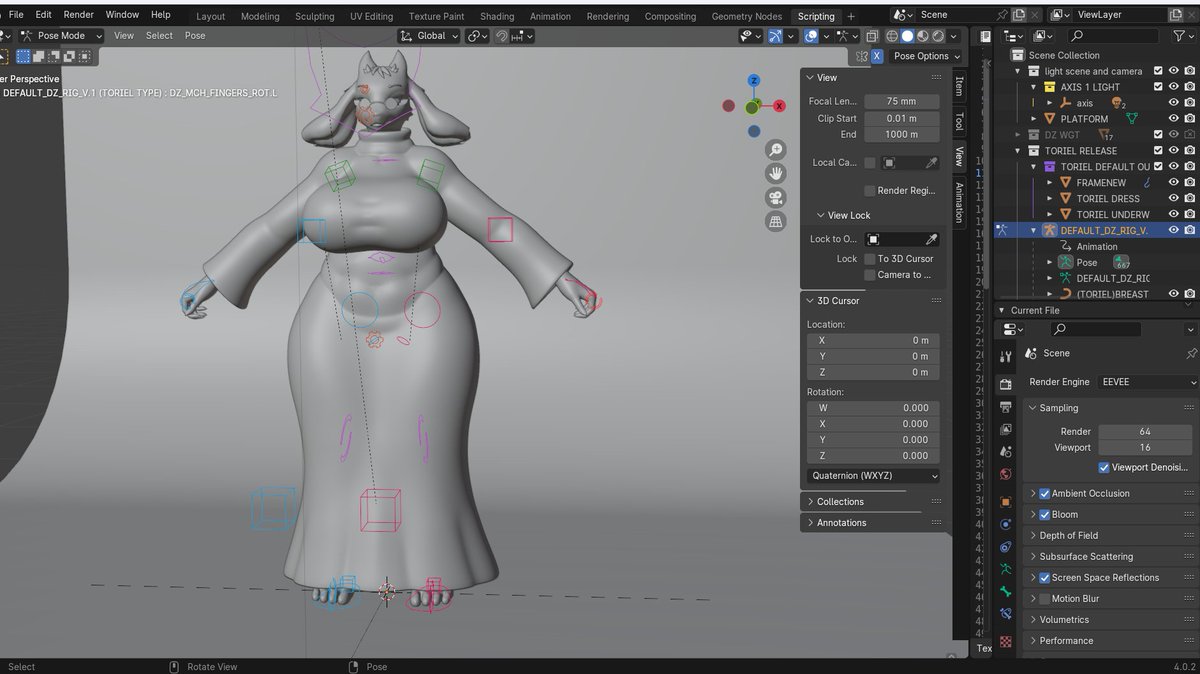
Task: Open the World properties tab icon
Action: click(x=1006, y=475)
